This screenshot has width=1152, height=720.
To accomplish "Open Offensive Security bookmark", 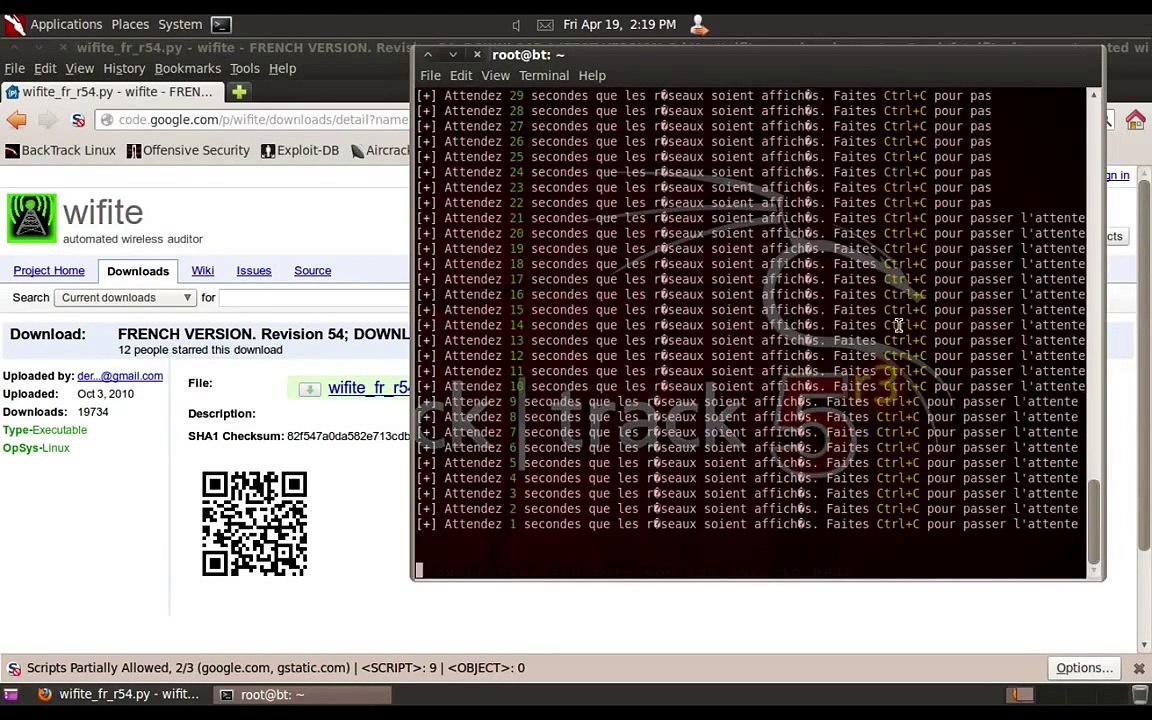I will coord(188,151).
